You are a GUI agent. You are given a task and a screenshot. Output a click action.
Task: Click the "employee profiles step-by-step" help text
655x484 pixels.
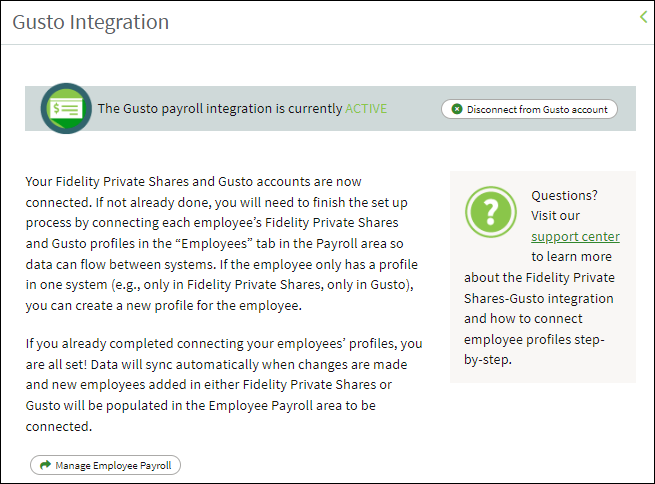tap(534, 350)
